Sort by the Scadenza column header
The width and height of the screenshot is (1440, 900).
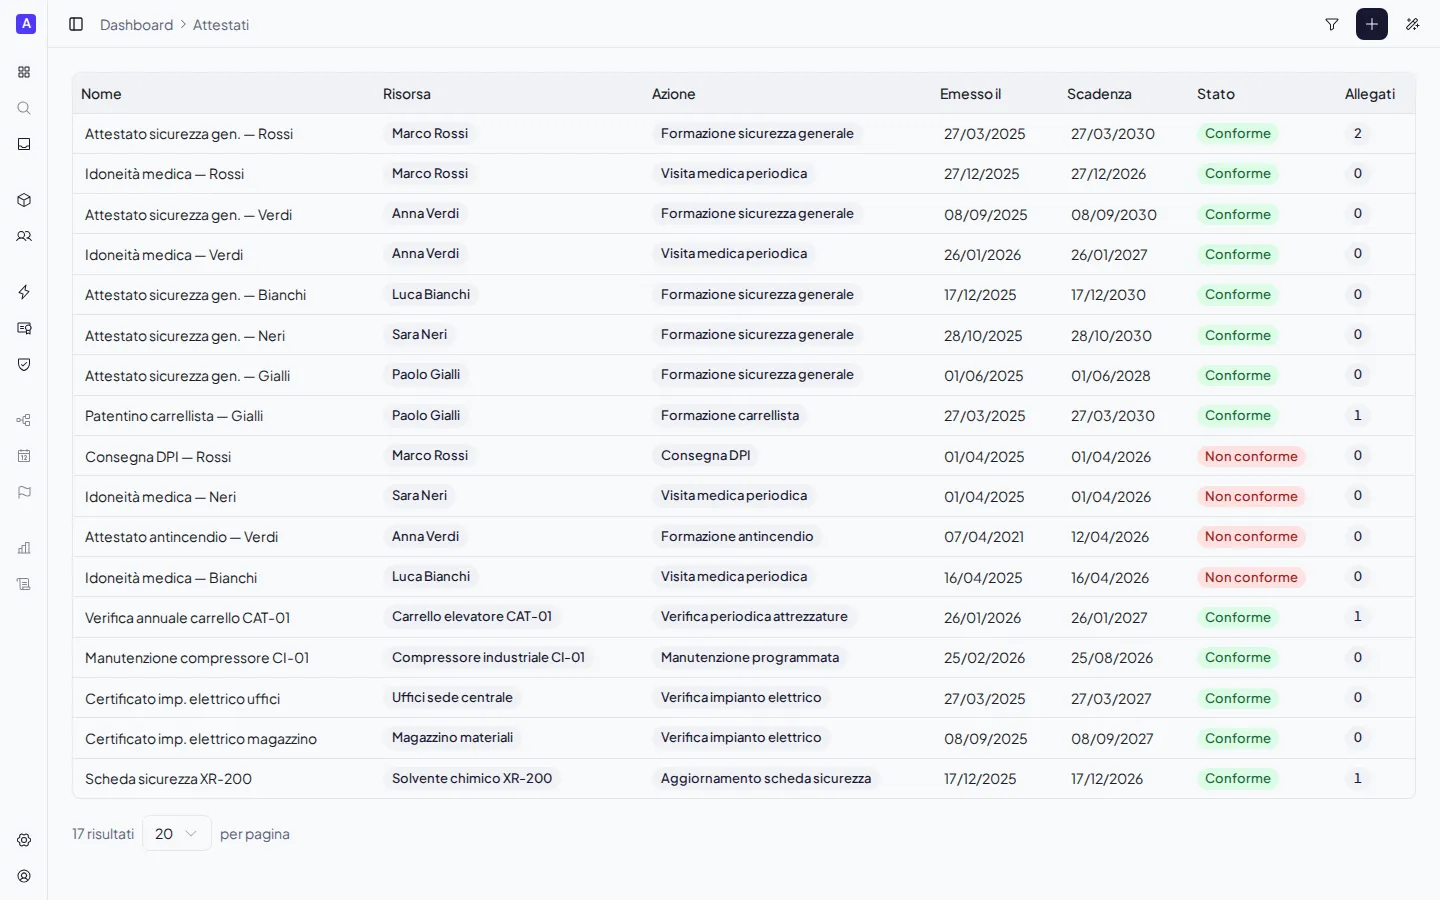pyautogui.click(x=1099, y=94)
